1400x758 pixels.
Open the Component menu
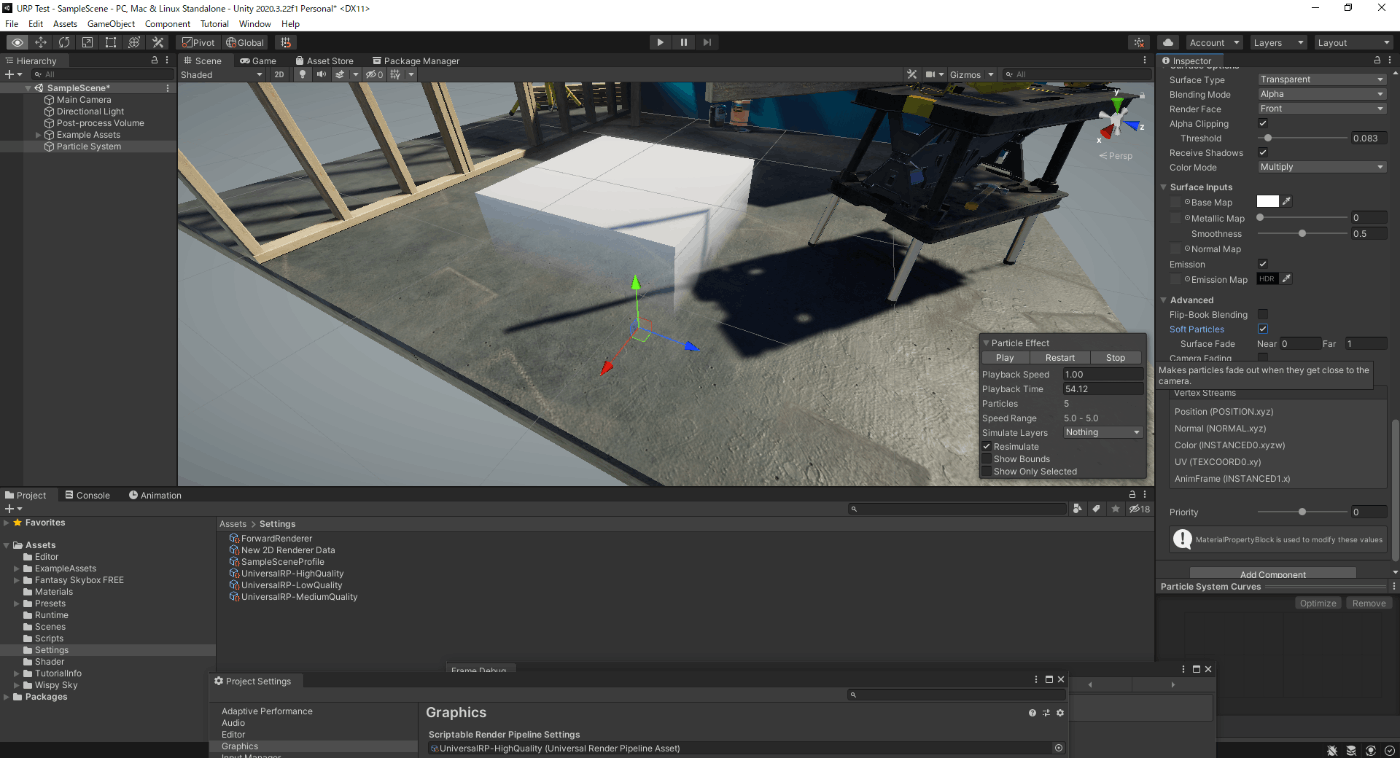click(x=168, y=24)
